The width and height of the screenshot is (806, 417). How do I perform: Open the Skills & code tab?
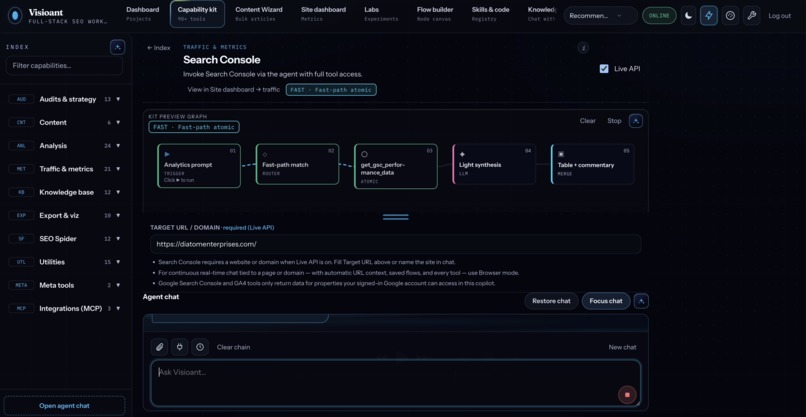tap(490, 14)
